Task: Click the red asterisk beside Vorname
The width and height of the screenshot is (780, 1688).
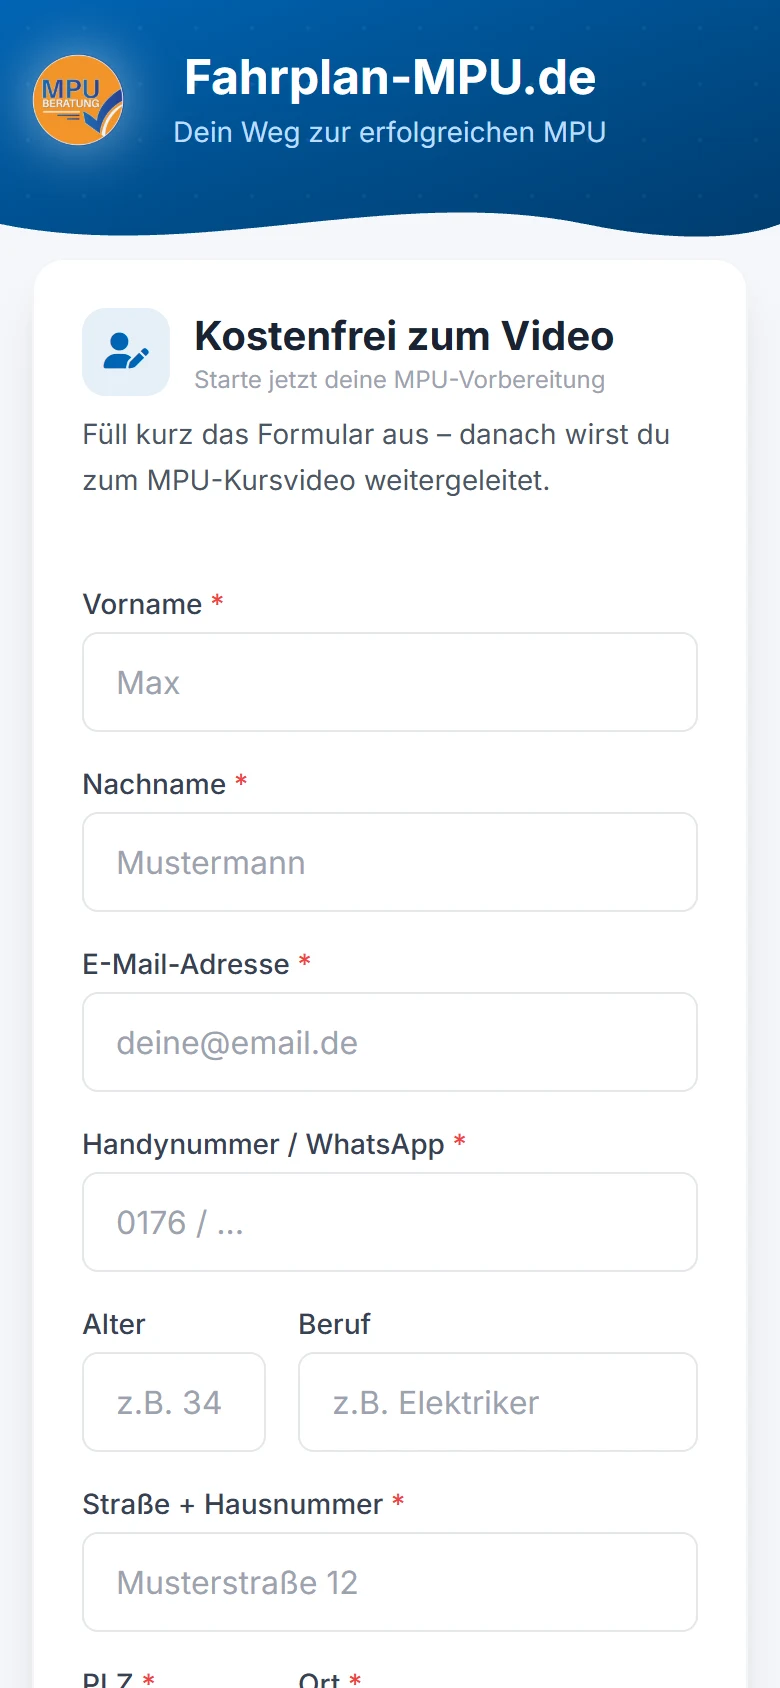Action: tap(217, 602)
